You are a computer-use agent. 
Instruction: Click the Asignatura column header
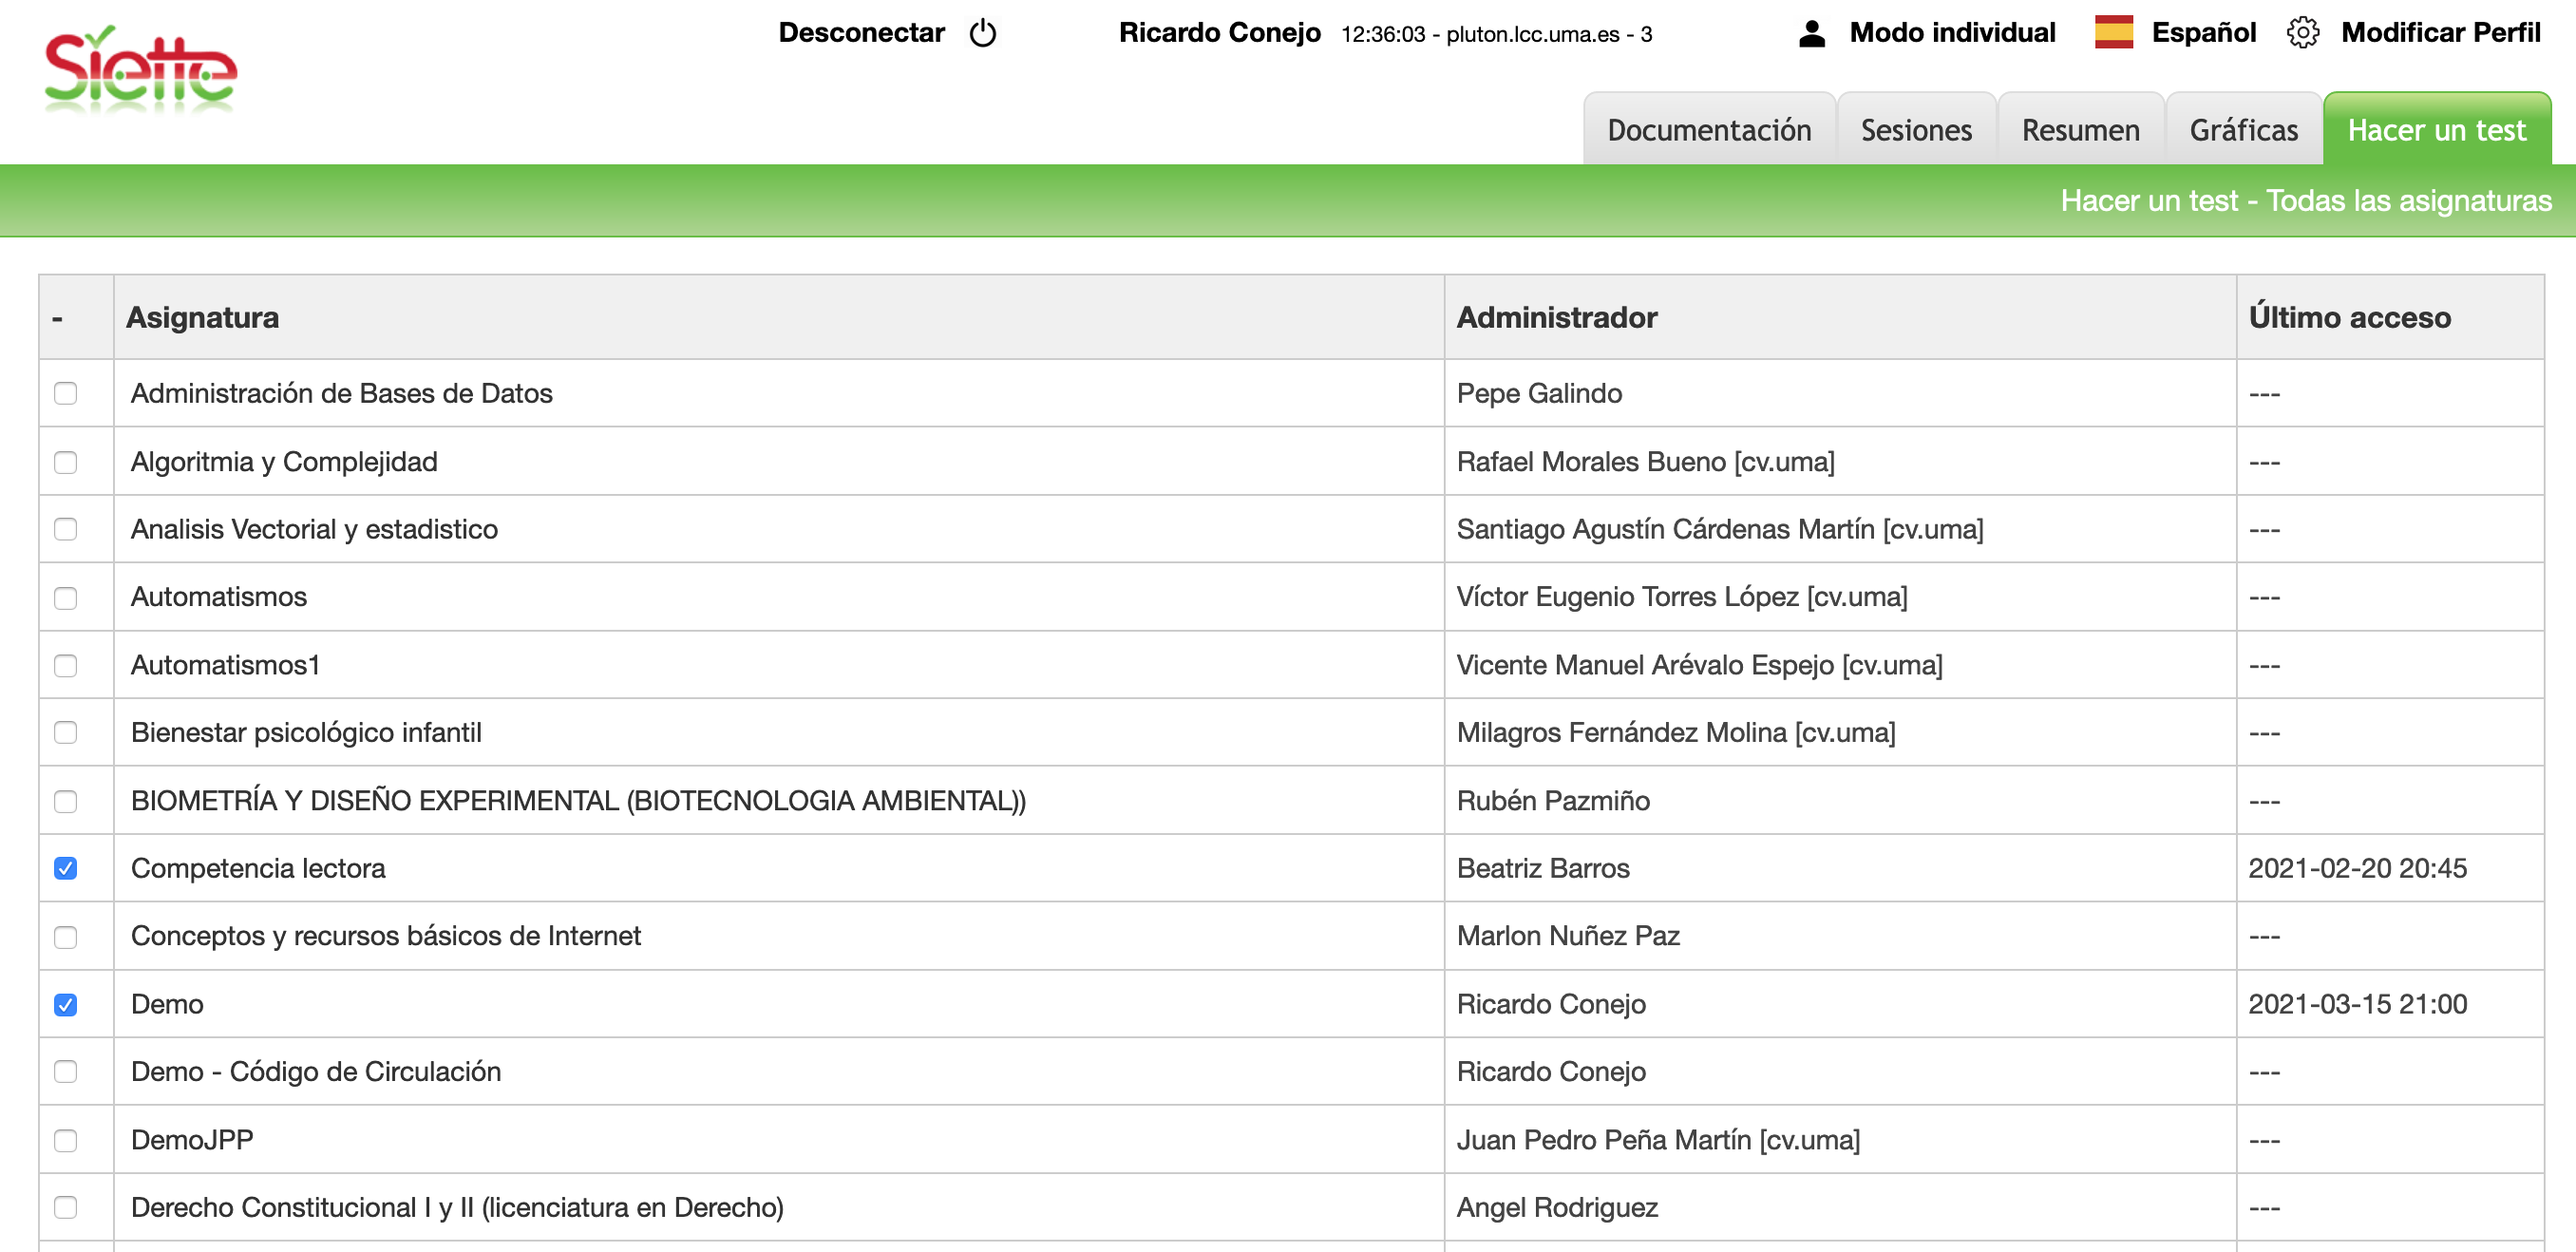tap(202, 318)
